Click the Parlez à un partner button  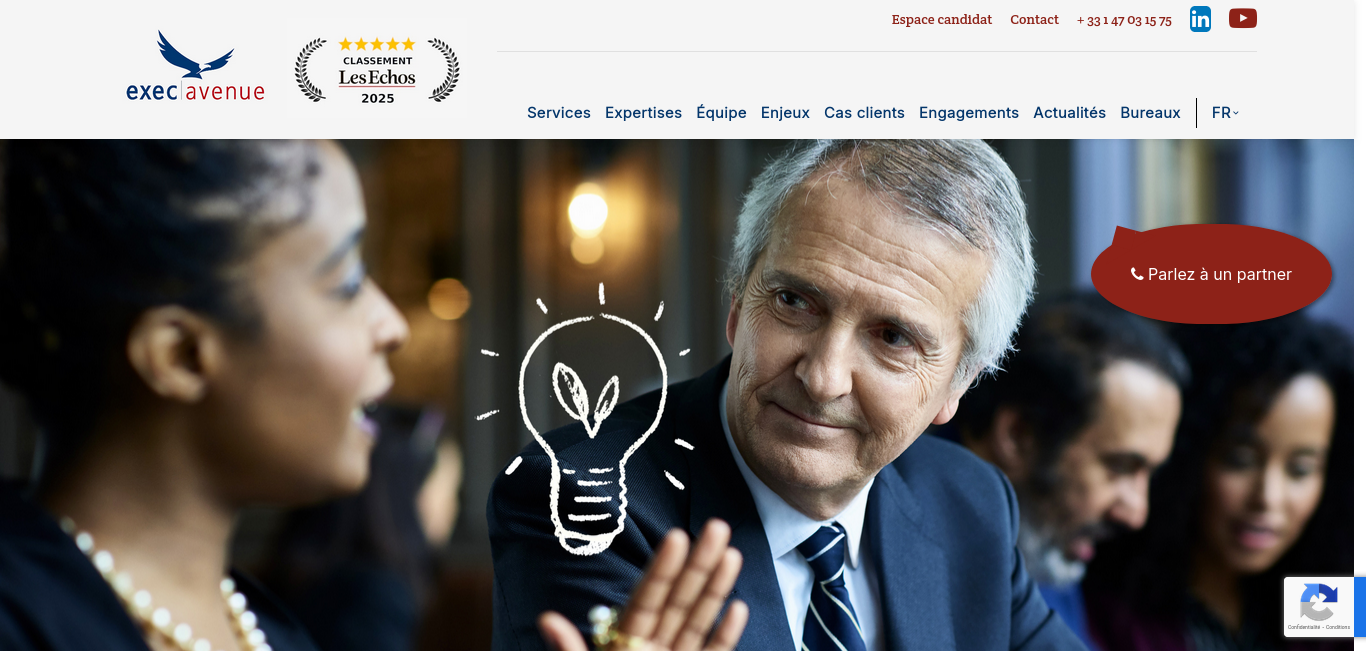1211,274
